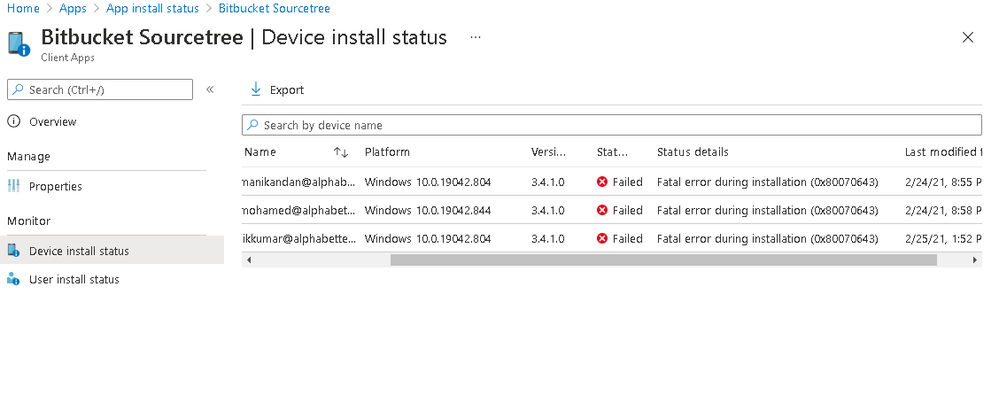Click the Properties bars icon

click(14, 187)
